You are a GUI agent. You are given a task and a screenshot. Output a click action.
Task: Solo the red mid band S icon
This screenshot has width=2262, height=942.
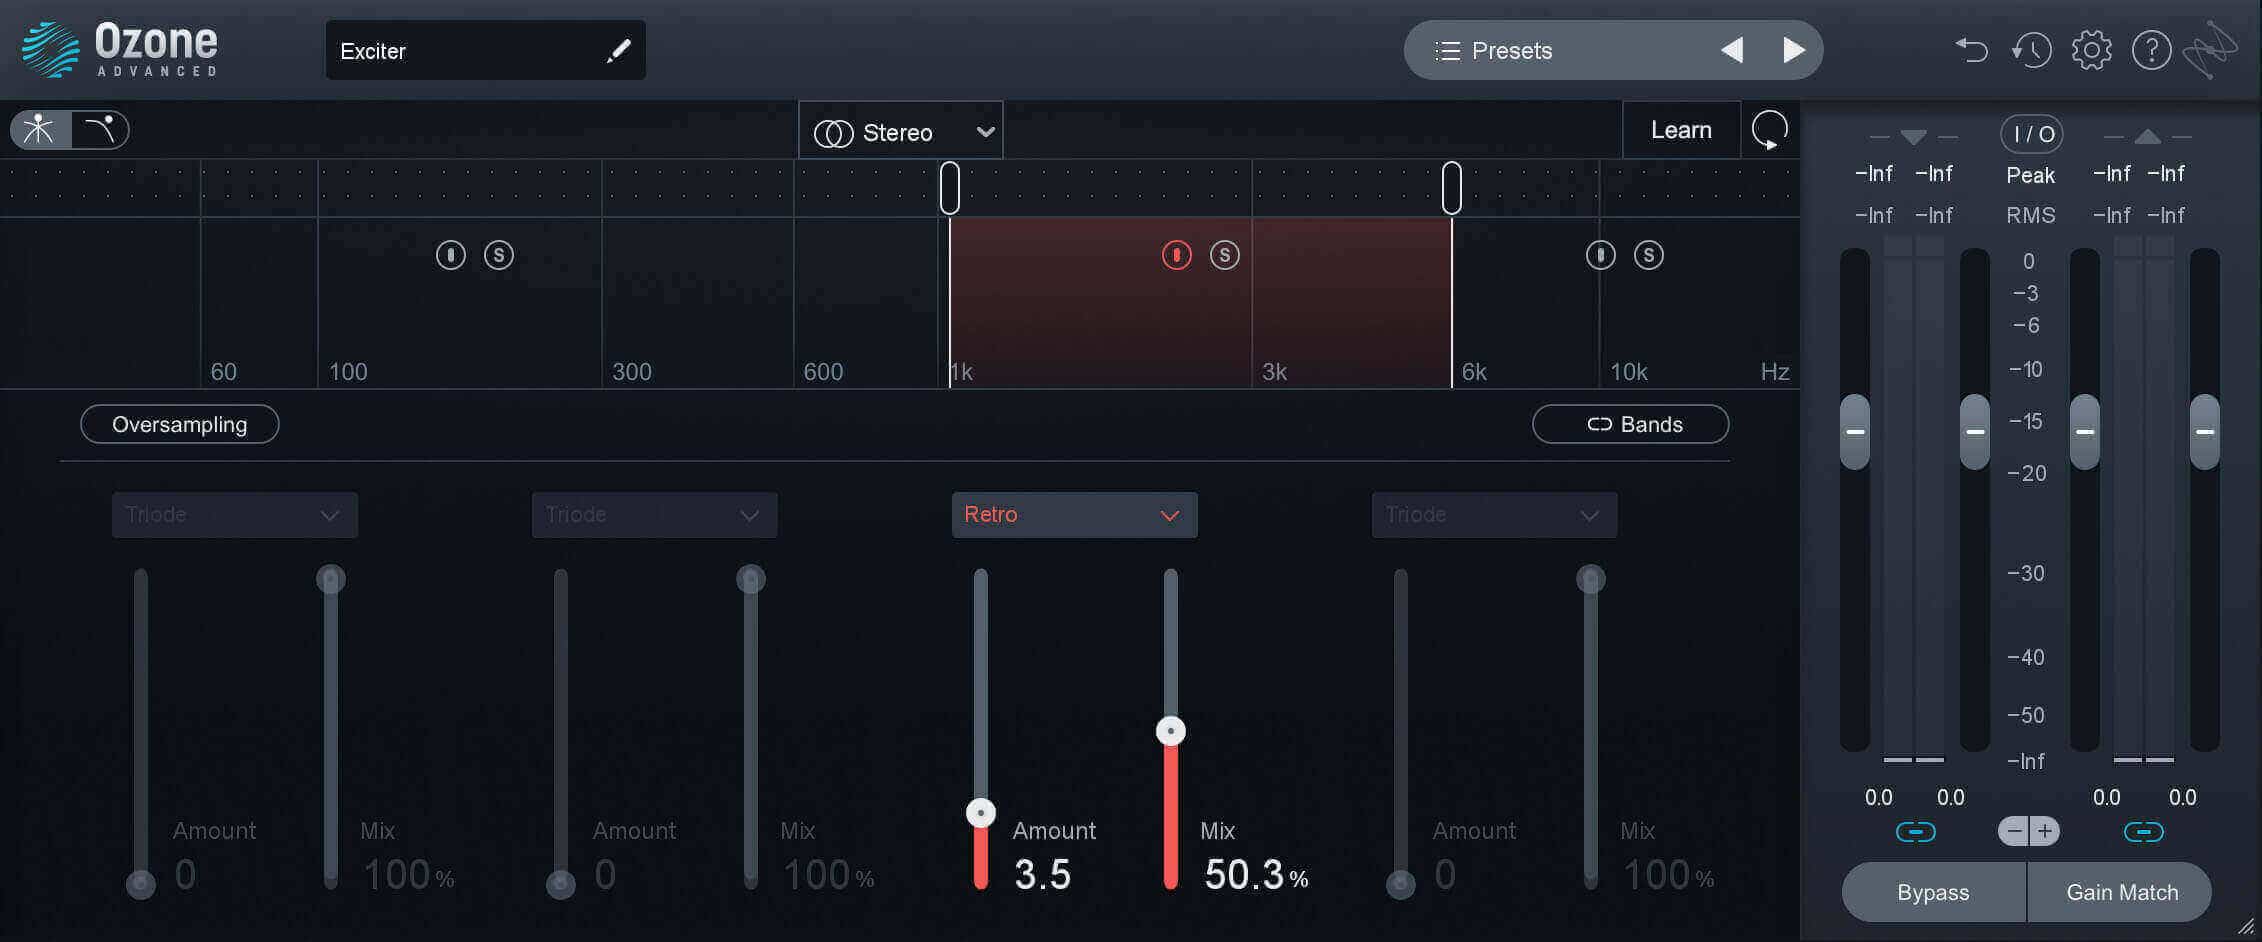pos(1225,255)
